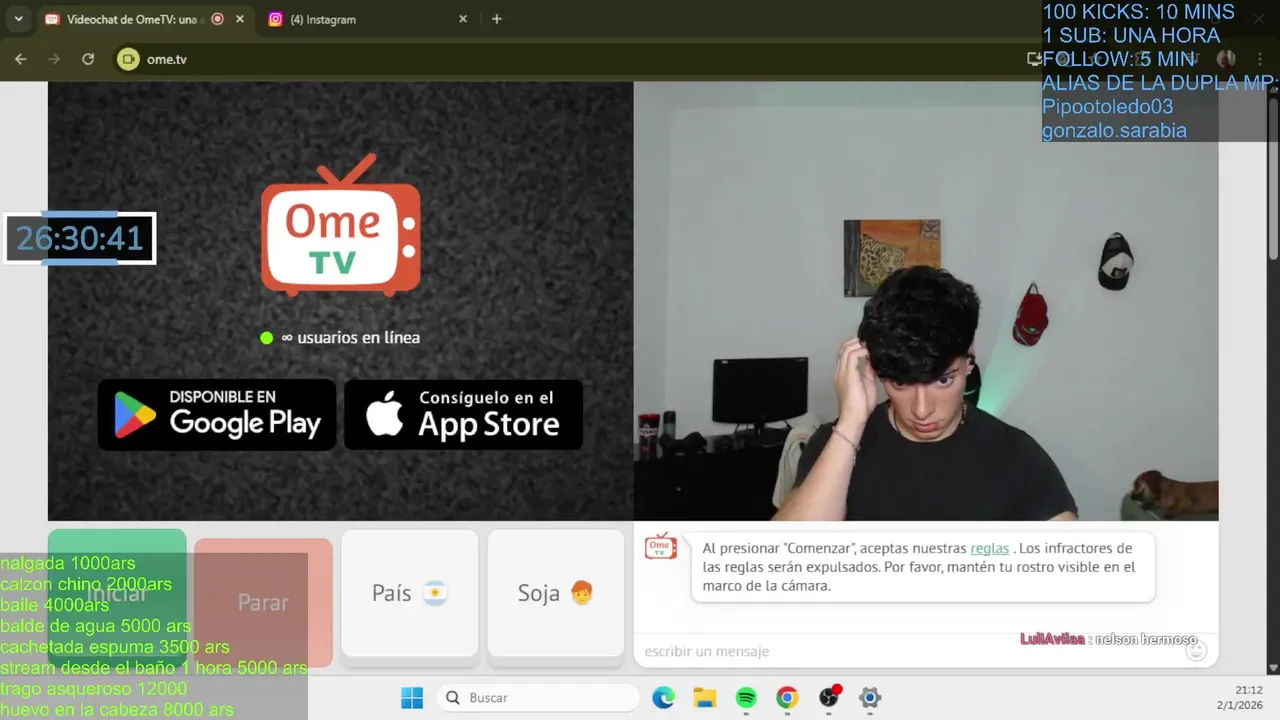Open File Explorer from taskbar
Image resolution: width=1280 pixels, height=720 pixels.
(705, 697)
